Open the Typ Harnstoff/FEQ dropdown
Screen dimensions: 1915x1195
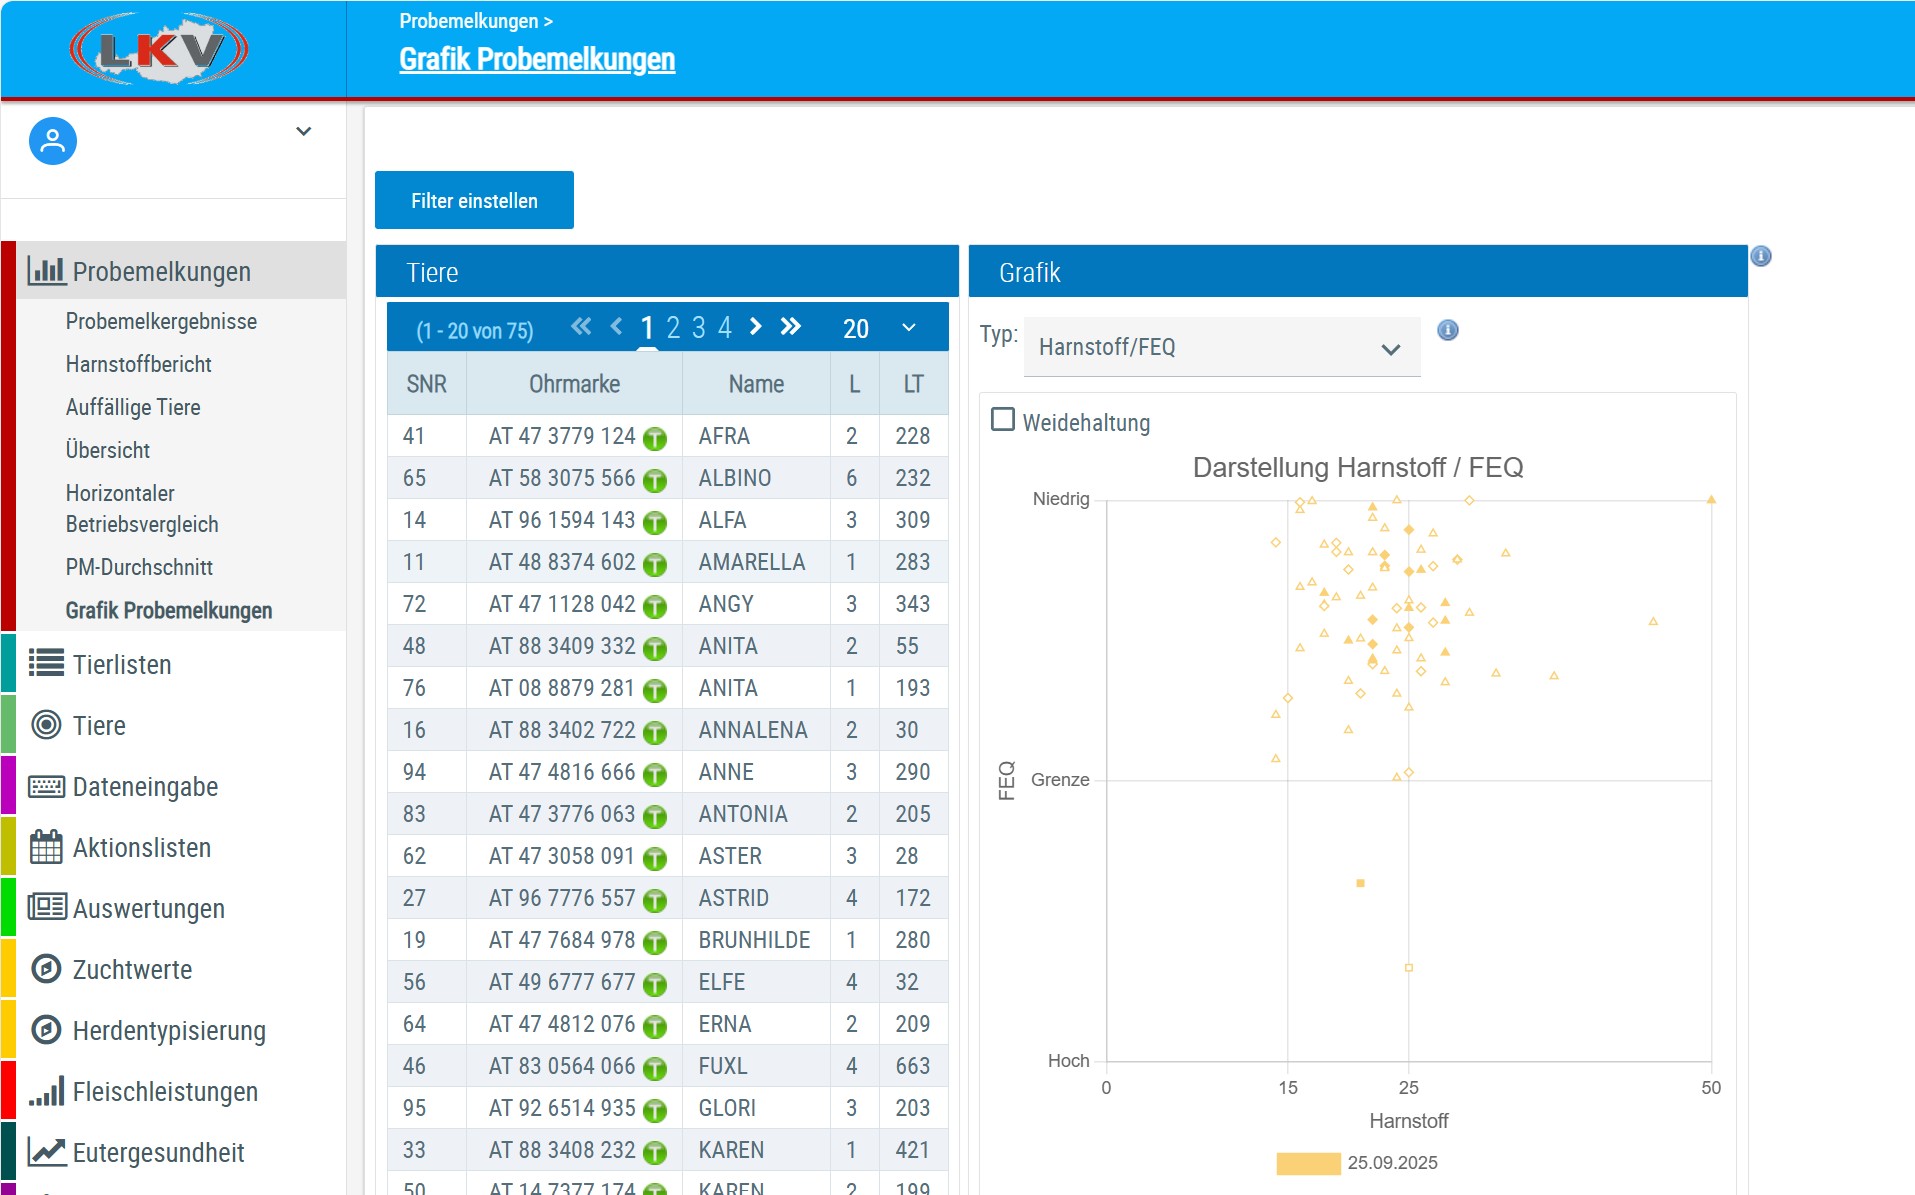click(1221, 348)
